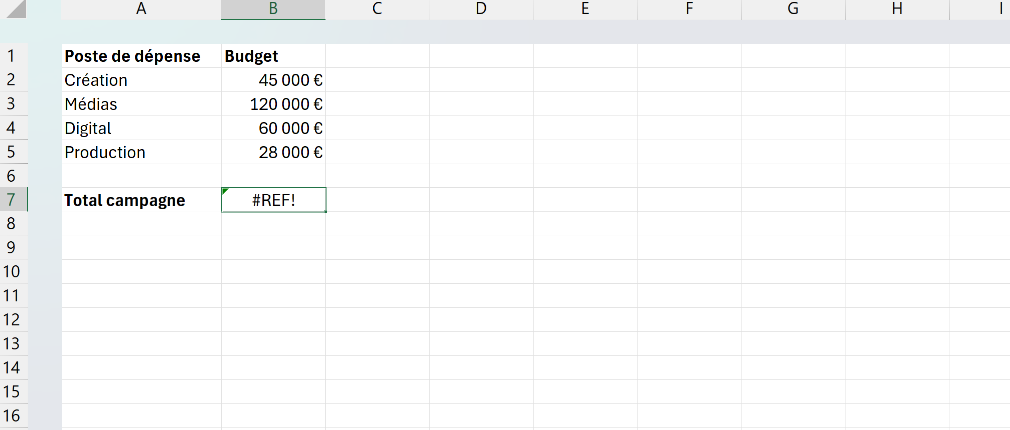Click the Total campagne label cell

point(141,200)
